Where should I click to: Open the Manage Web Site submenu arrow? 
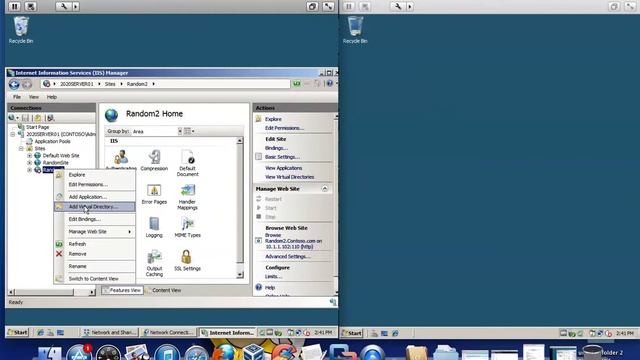[130, 232]
